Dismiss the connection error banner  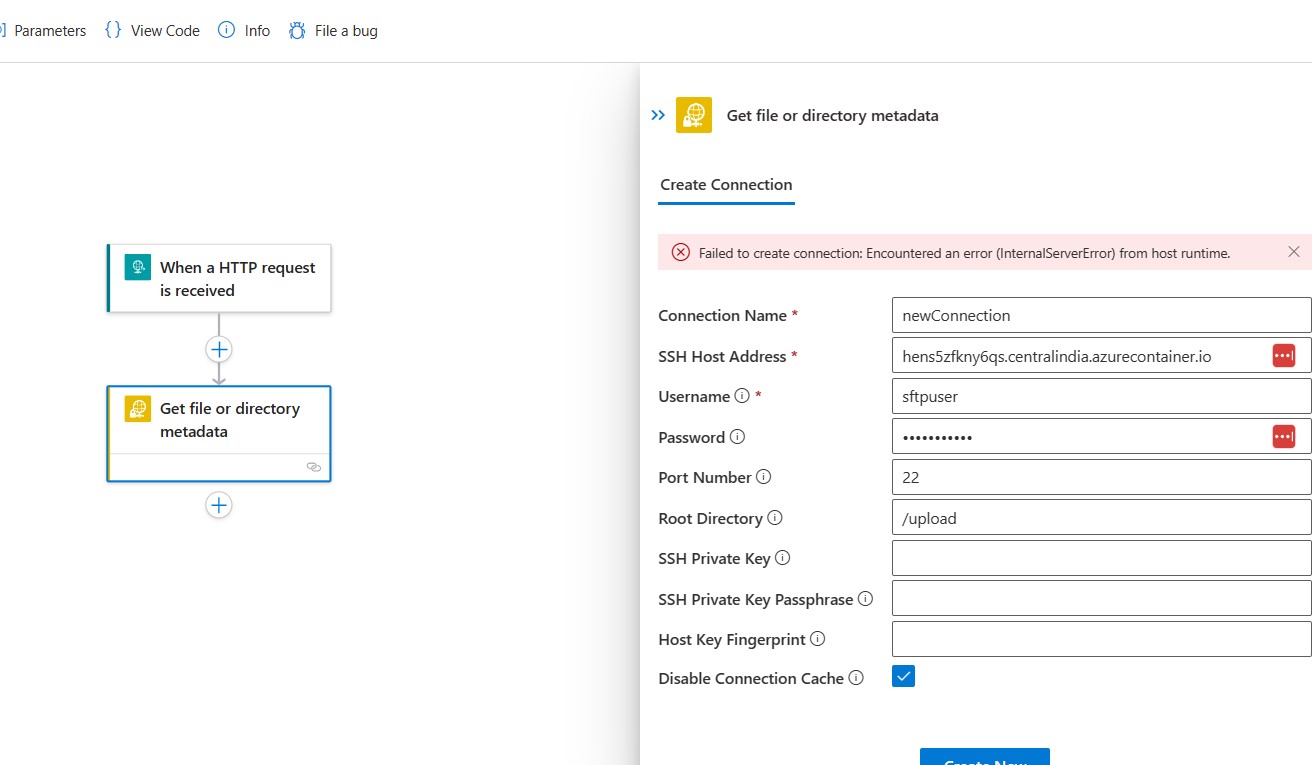click(x=1295, y=252)
